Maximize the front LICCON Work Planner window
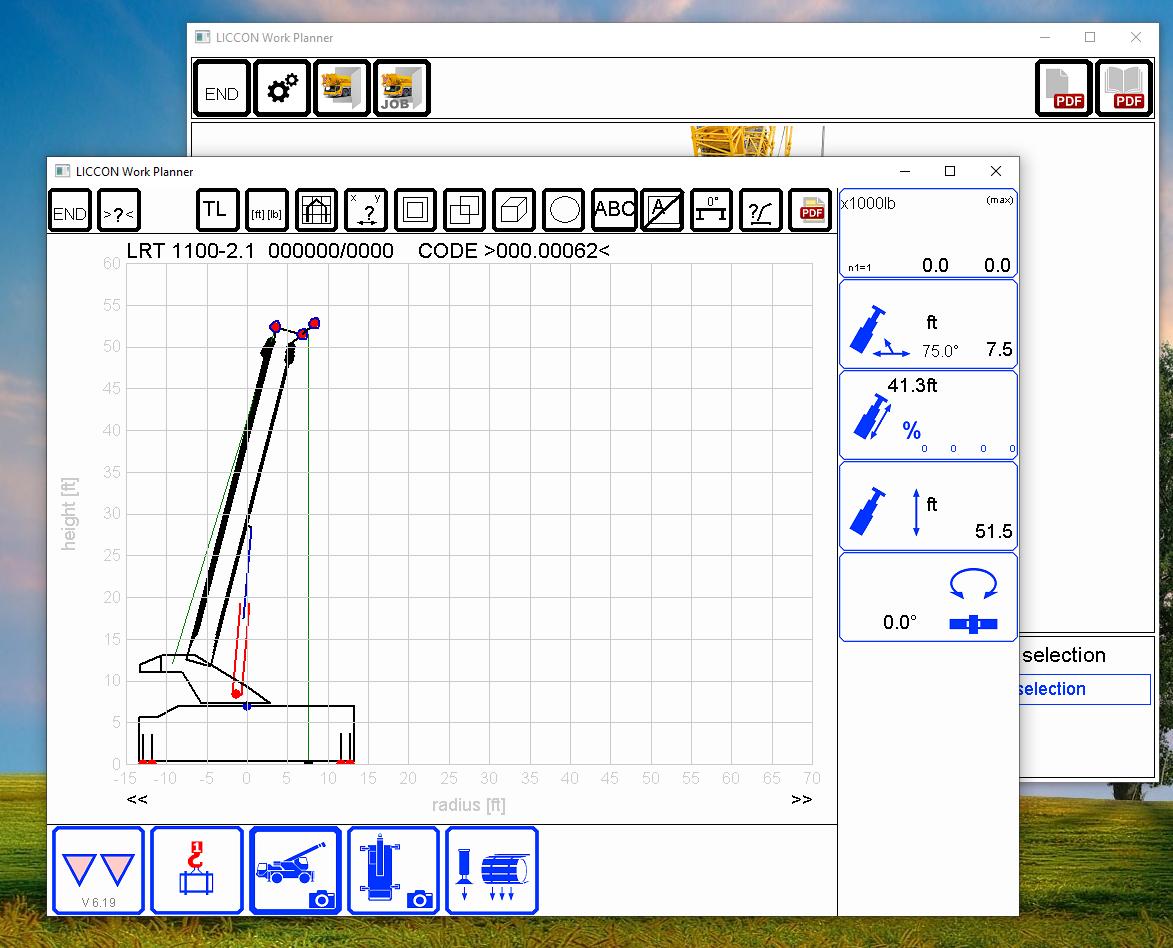The width and height of the screenshot is (1173, 948). [x=950, y=171]
